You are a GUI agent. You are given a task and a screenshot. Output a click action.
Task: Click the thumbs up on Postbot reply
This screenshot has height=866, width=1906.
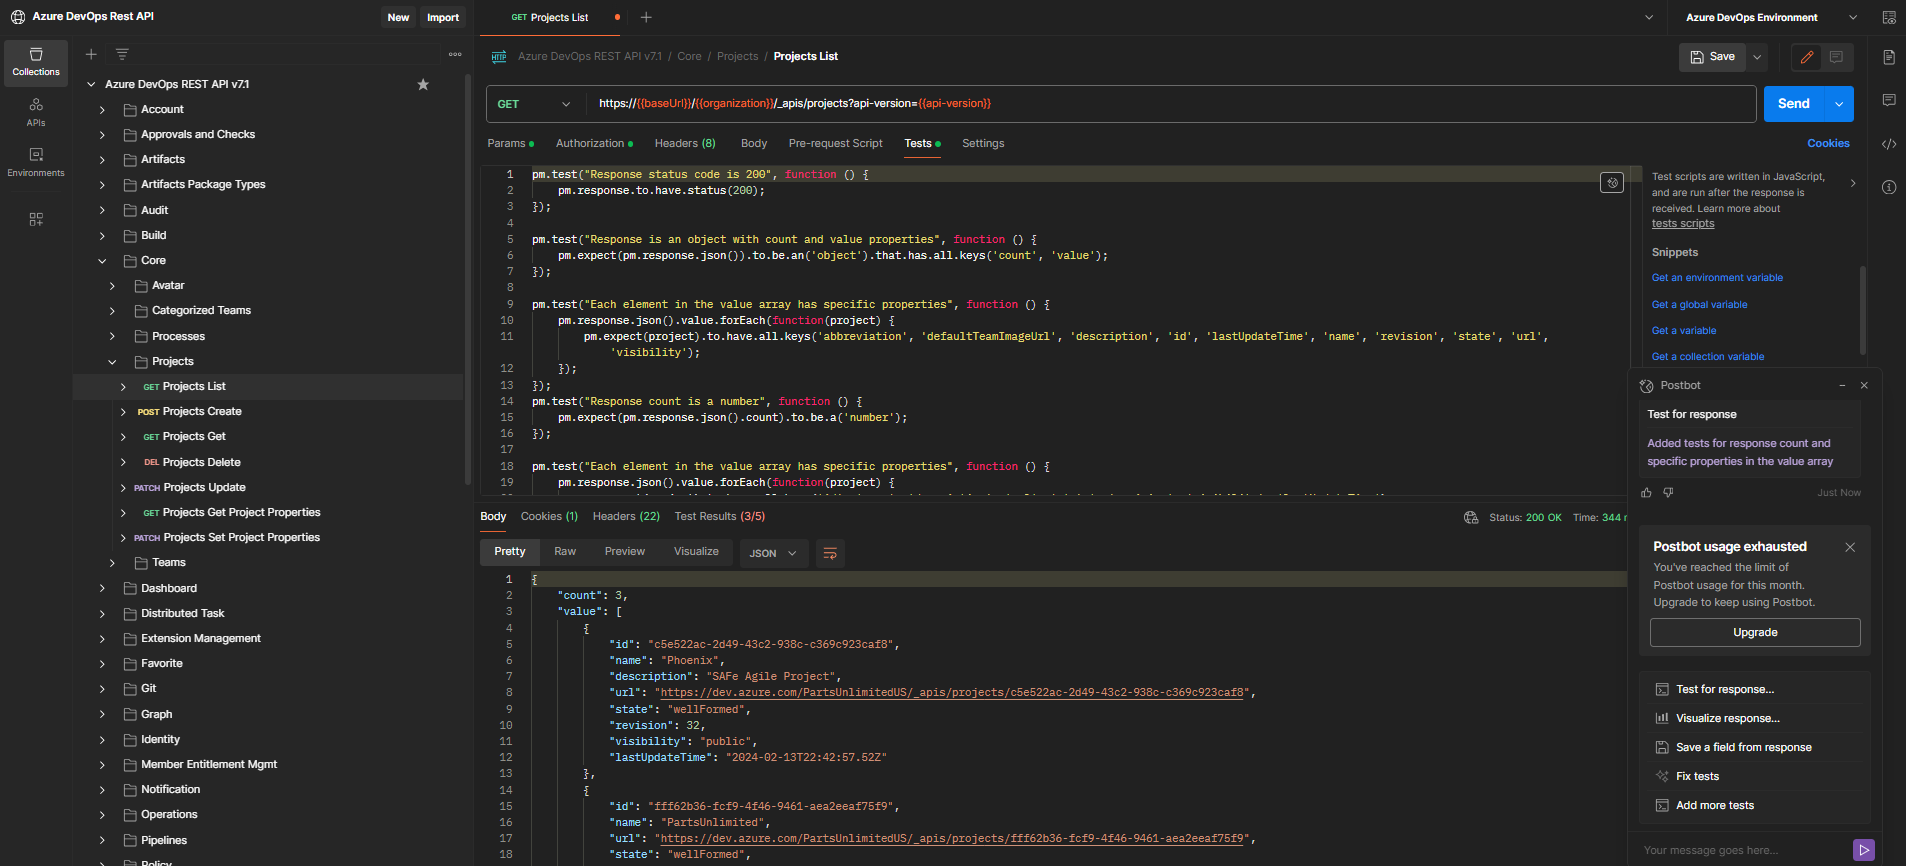[x=1647, y=492]
